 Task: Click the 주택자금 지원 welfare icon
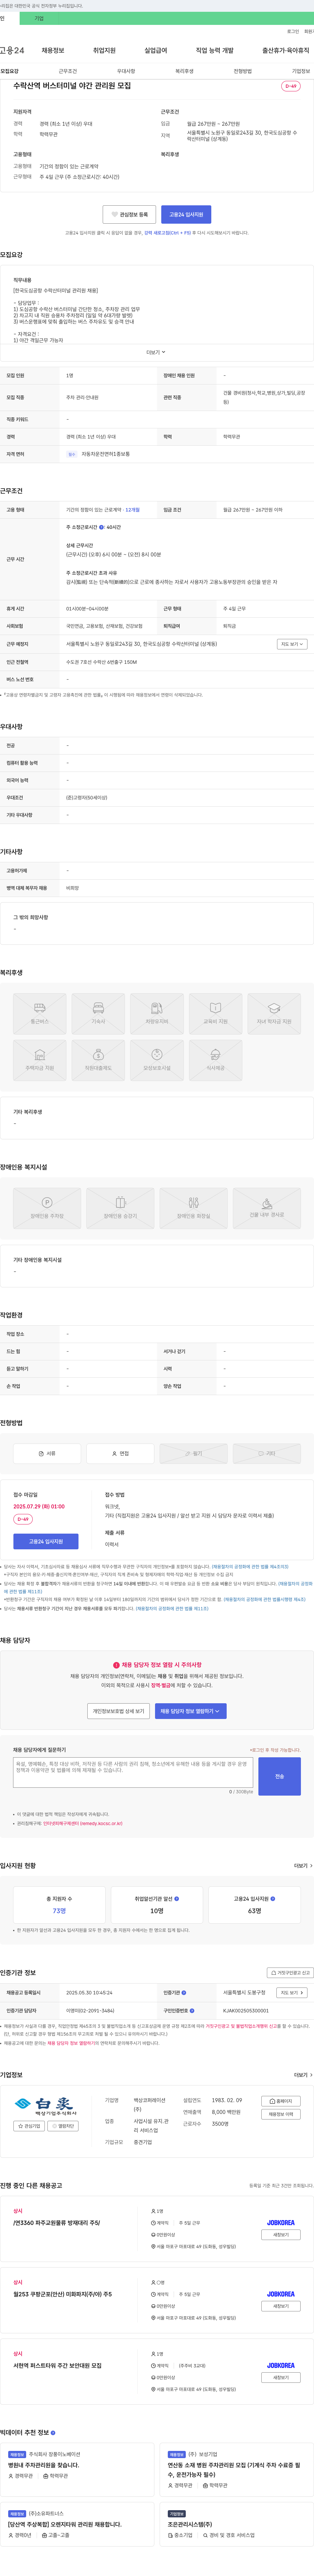(40, 1060)
